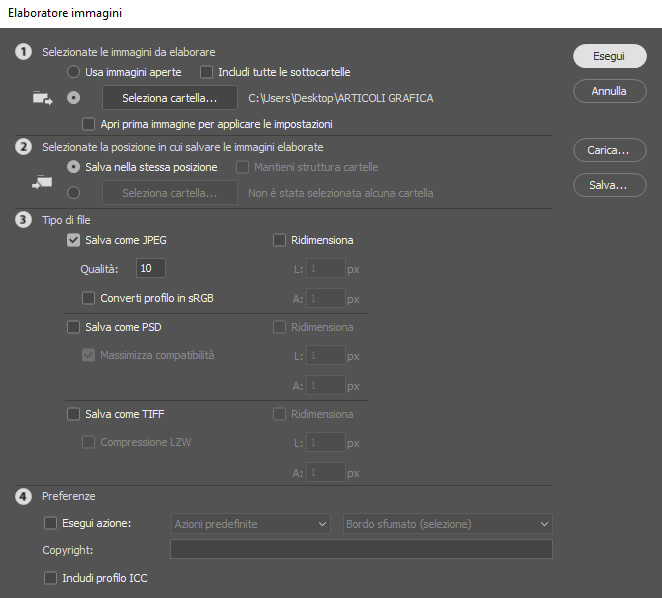The image size is (662, 598).
Task: Click the TIFF height 'A:' field
Action: (326, 472)
